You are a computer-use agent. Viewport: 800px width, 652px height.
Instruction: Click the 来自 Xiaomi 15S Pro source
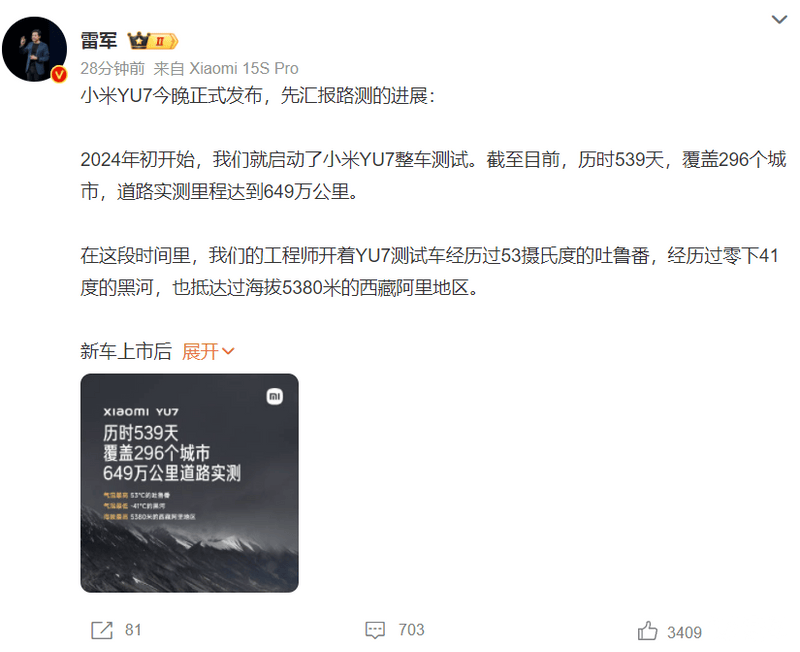[x=226, y=68]
